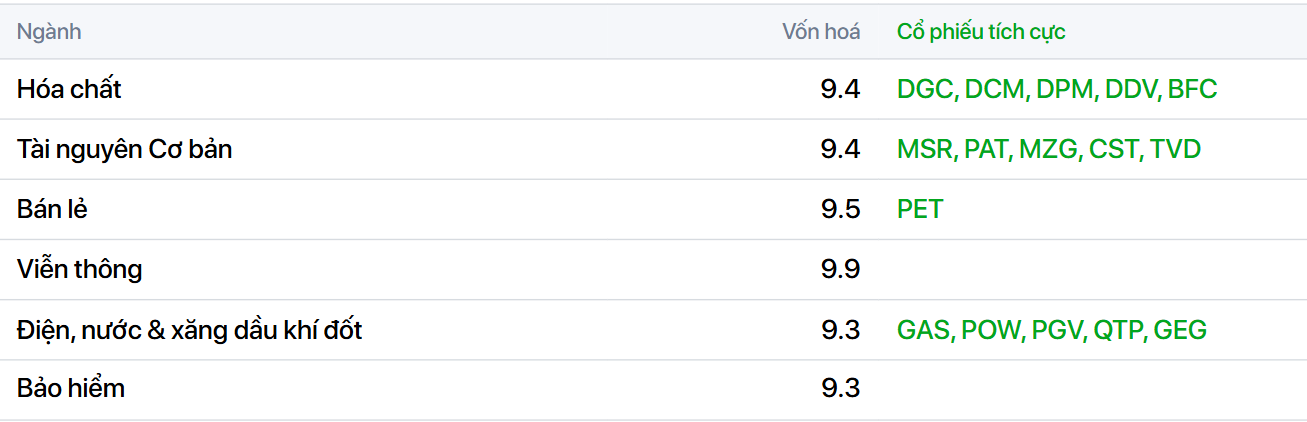Open the DPM stock ticker
The image size is (1307, 422).
(1064, 89)
